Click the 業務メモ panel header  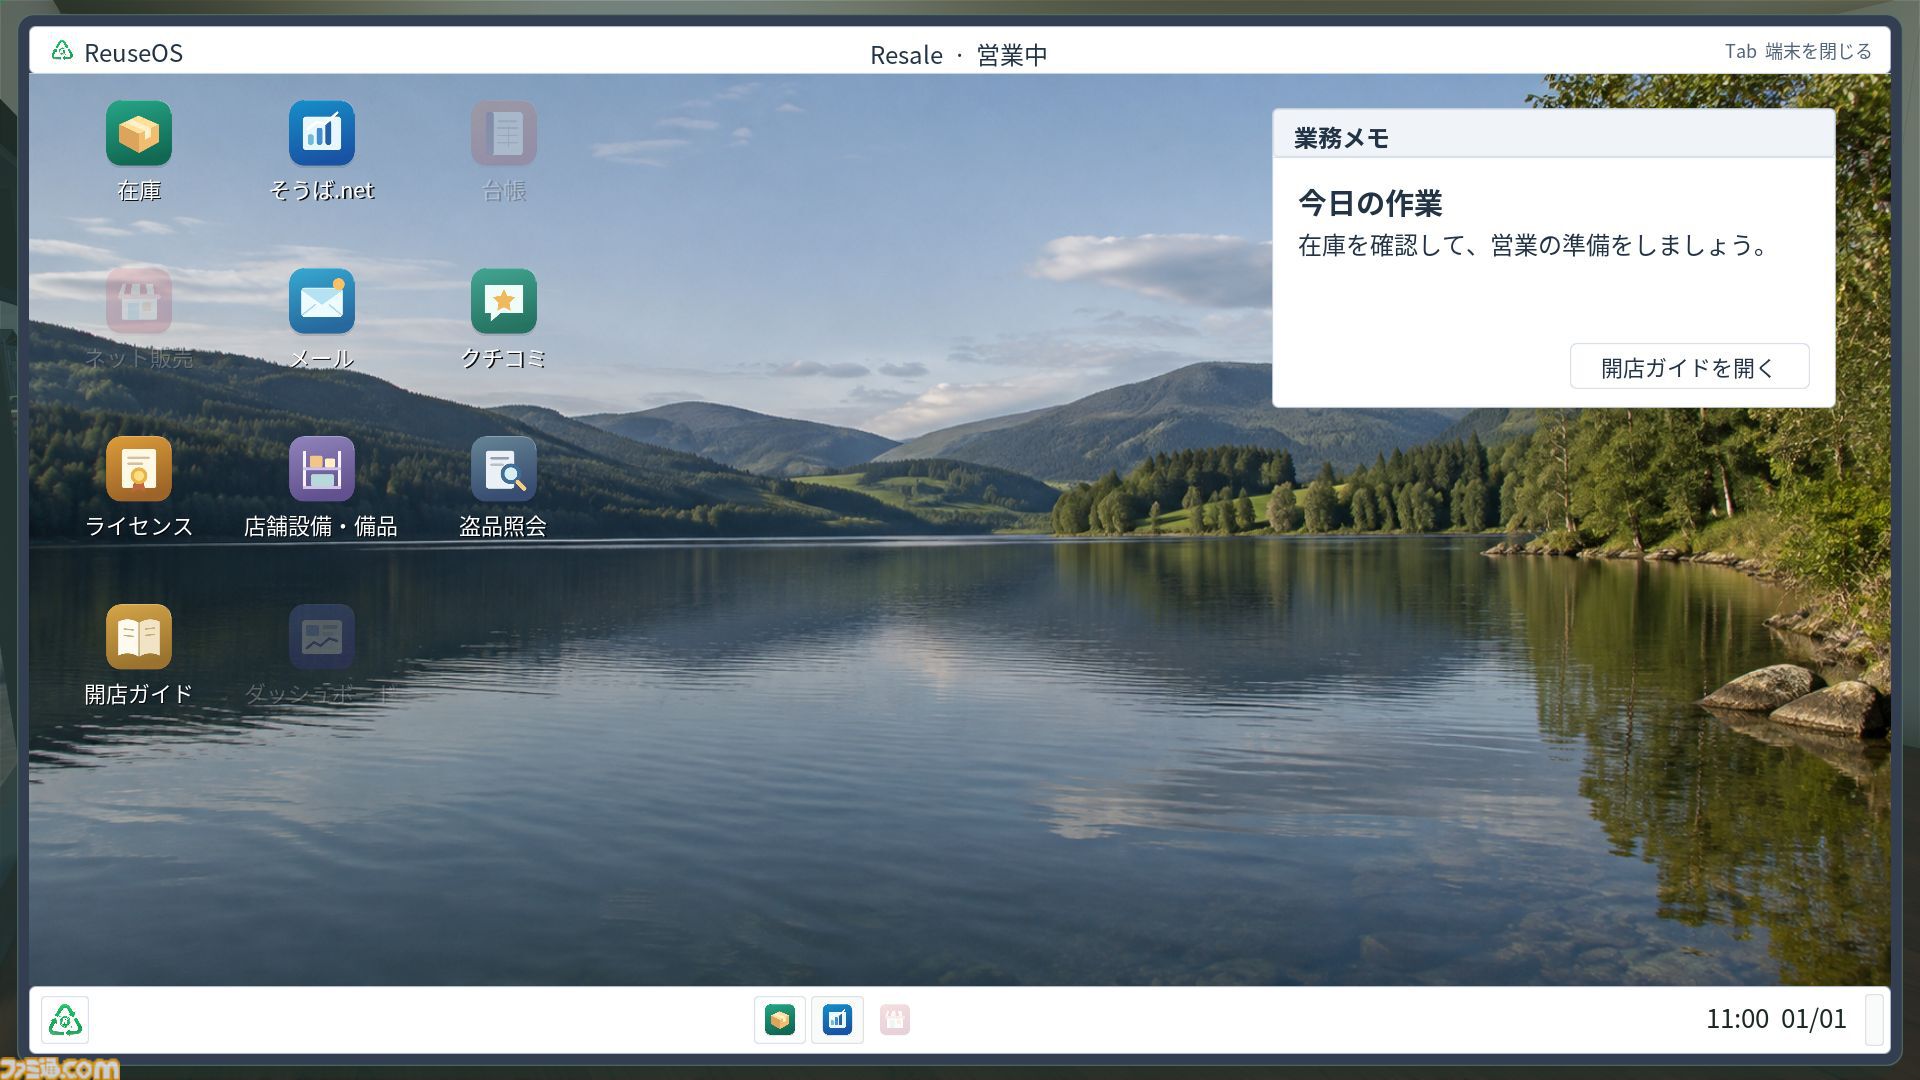pos(1553,134)
